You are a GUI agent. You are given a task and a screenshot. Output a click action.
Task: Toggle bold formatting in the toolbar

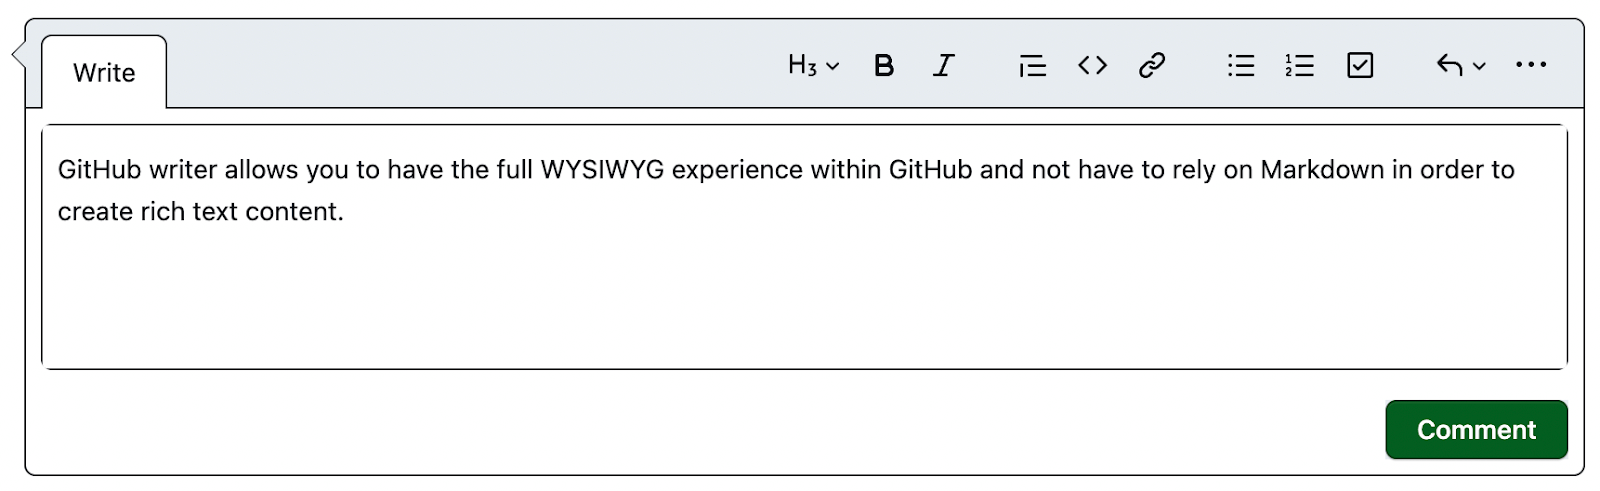click(x=883, y=66)
